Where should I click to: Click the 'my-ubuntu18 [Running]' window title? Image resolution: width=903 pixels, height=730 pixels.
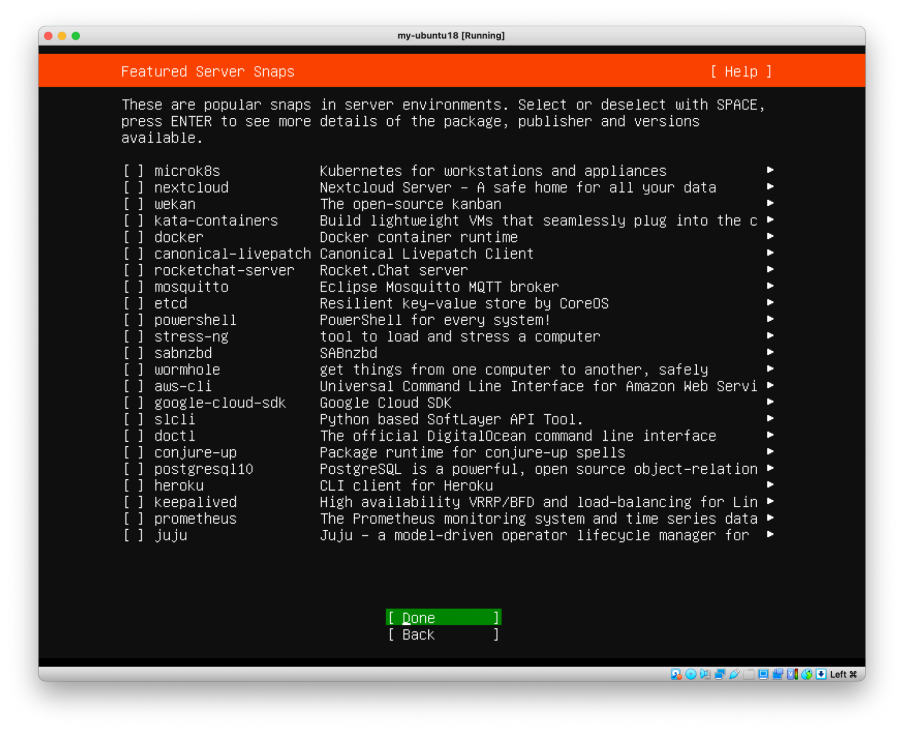[x=451, y=36]
